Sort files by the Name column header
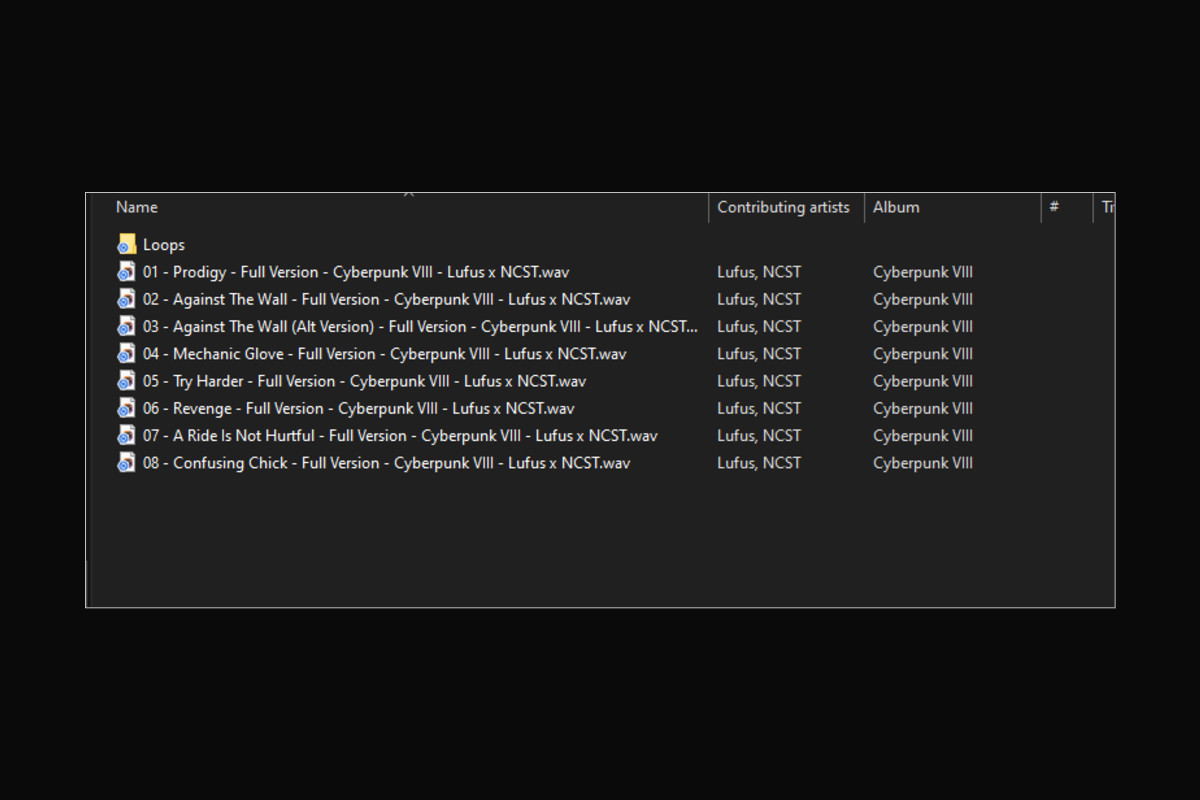This screenshot has width=1200, height=800. [137, 207]
